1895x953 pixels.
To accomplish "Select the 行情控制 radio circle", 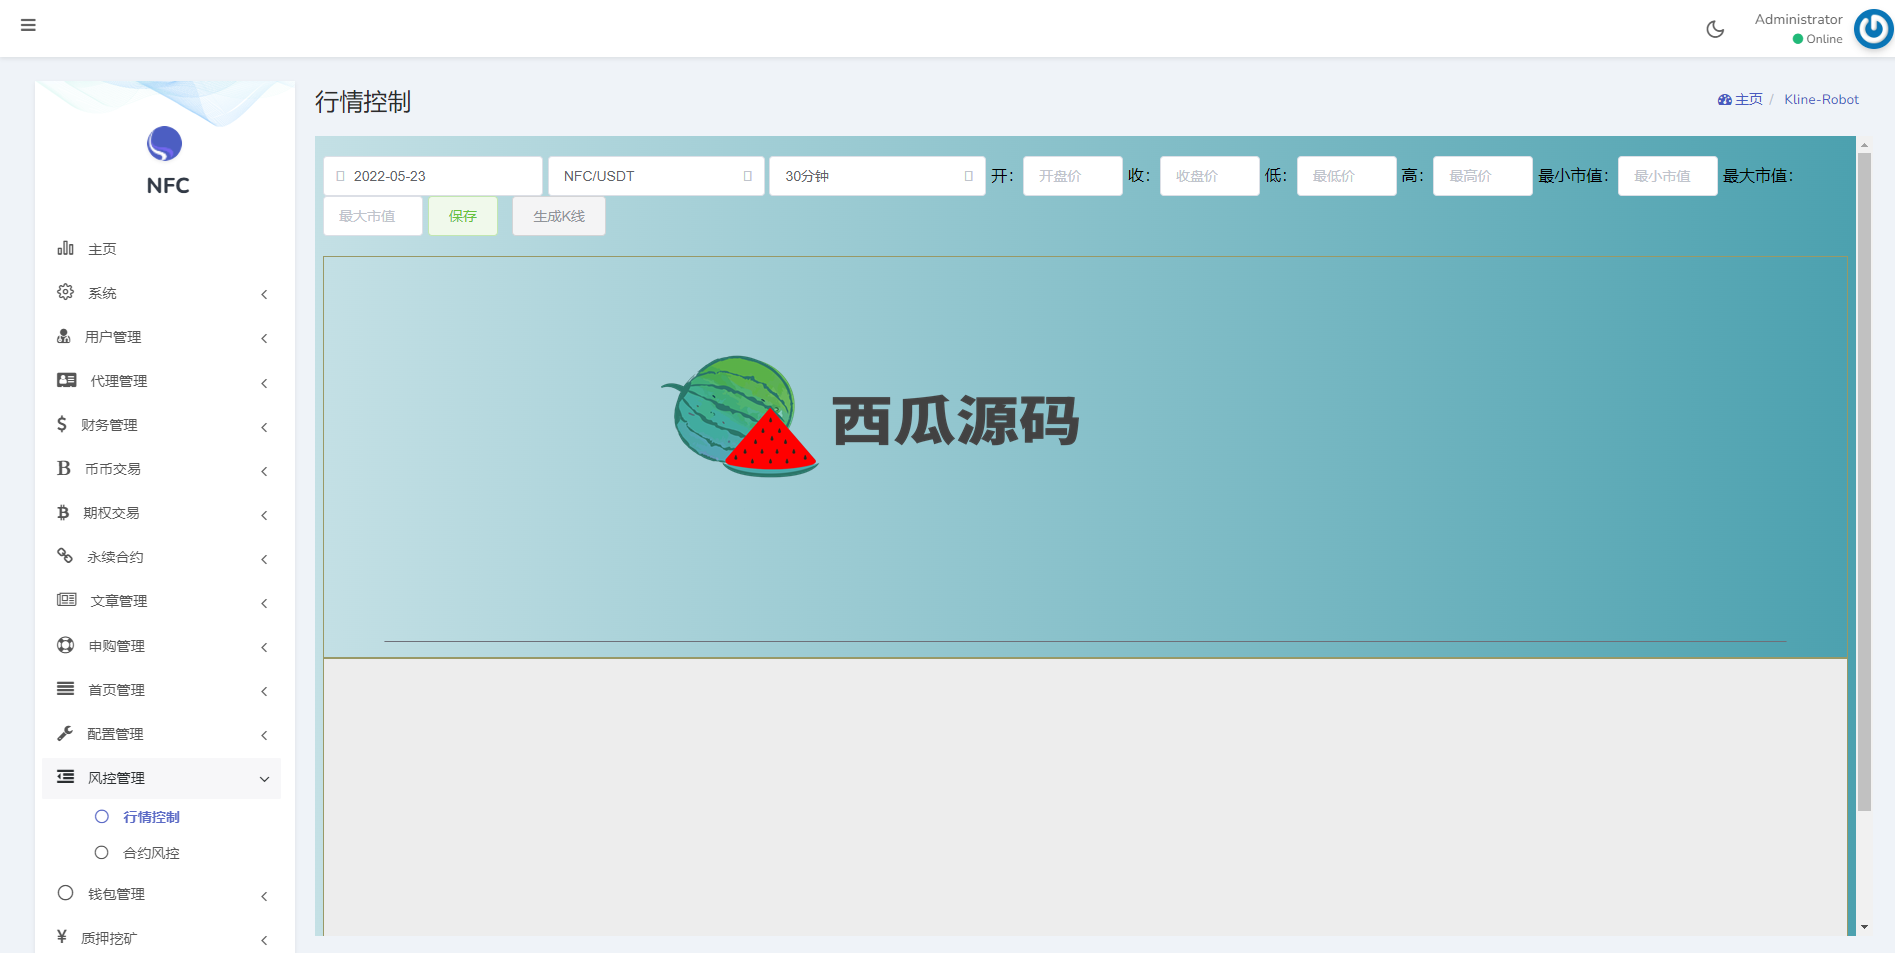I will pos(102,817).
